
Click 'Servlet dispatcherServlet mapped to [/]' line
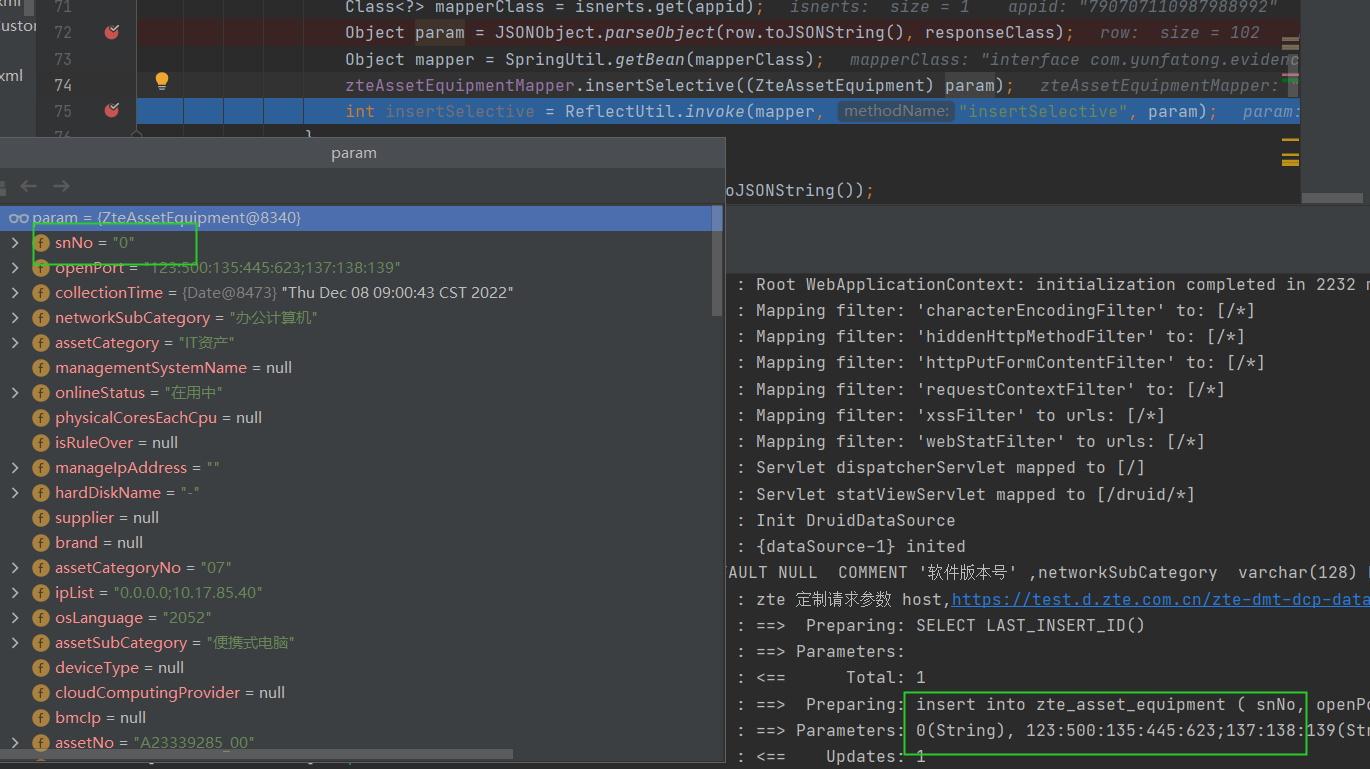(x=950, y=468)
